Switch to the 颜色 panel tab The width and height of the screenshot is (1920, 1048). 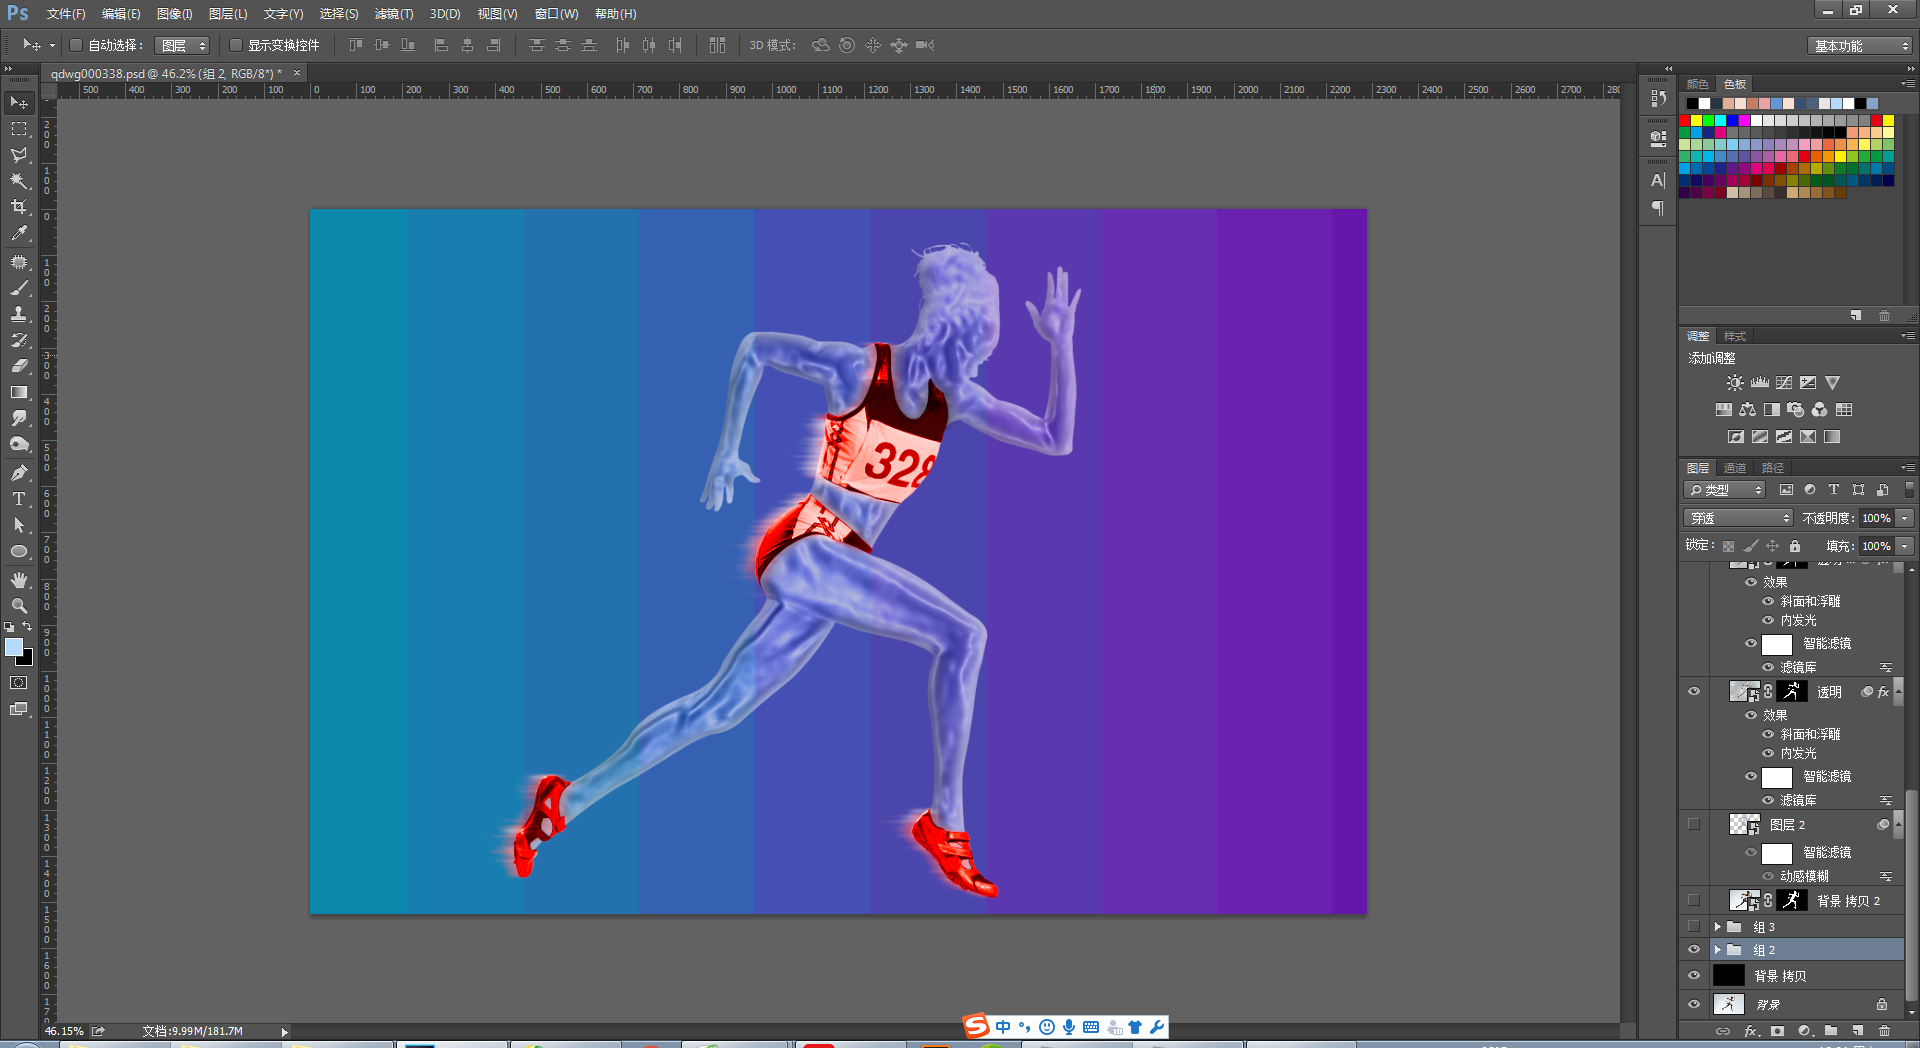click(1698, 84)
